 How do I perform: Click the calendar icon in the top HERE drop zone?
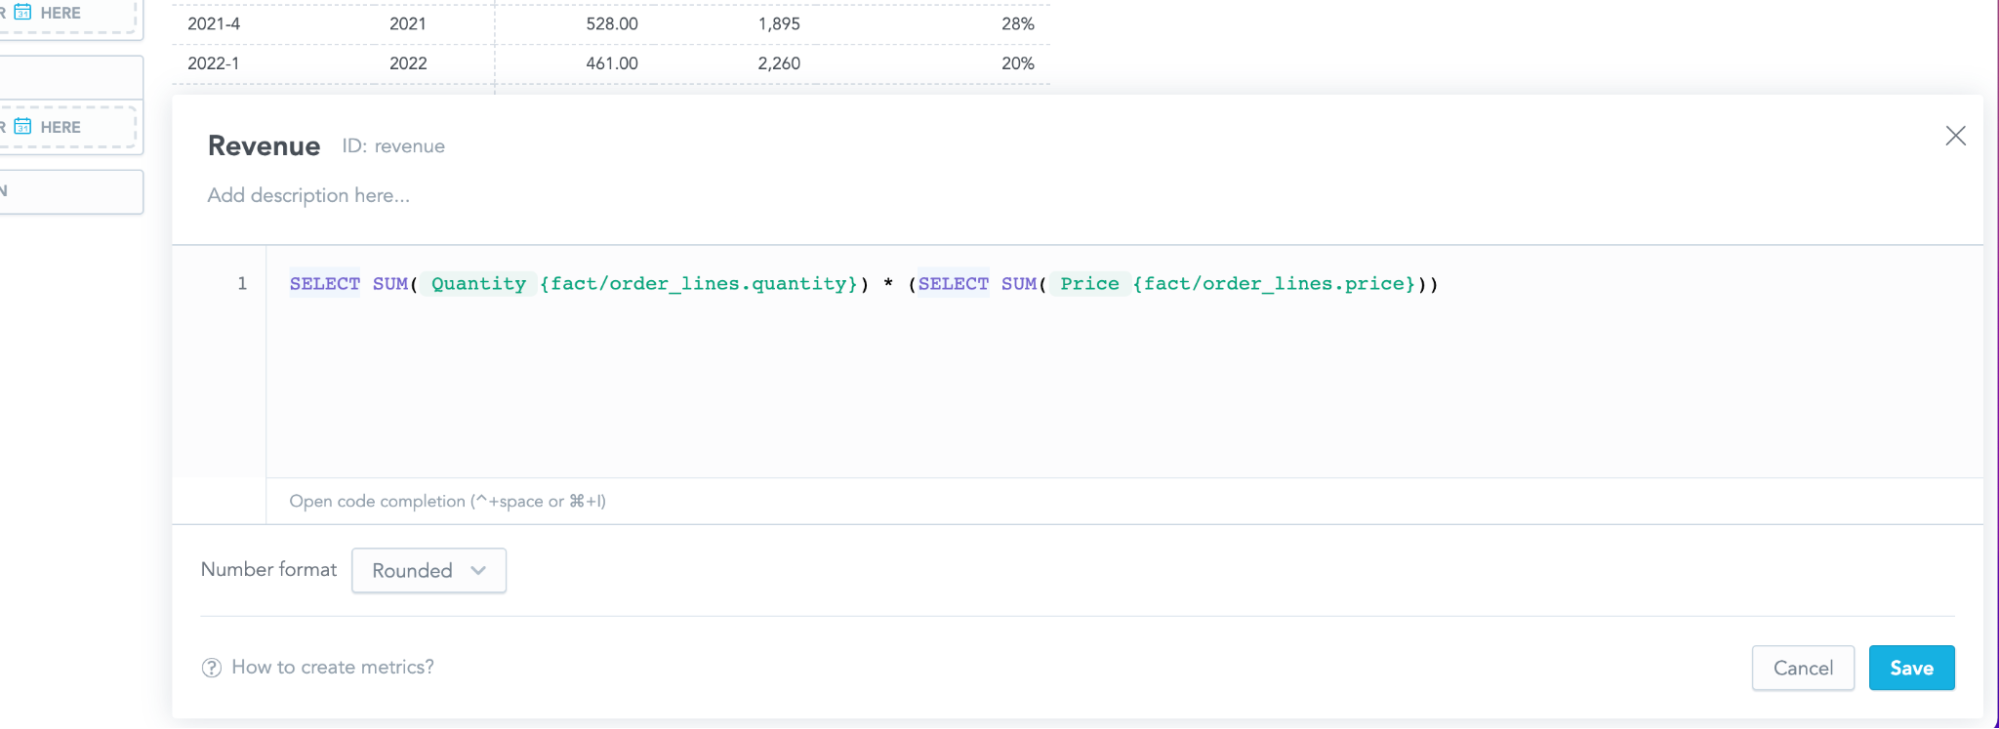coord(23,13)
